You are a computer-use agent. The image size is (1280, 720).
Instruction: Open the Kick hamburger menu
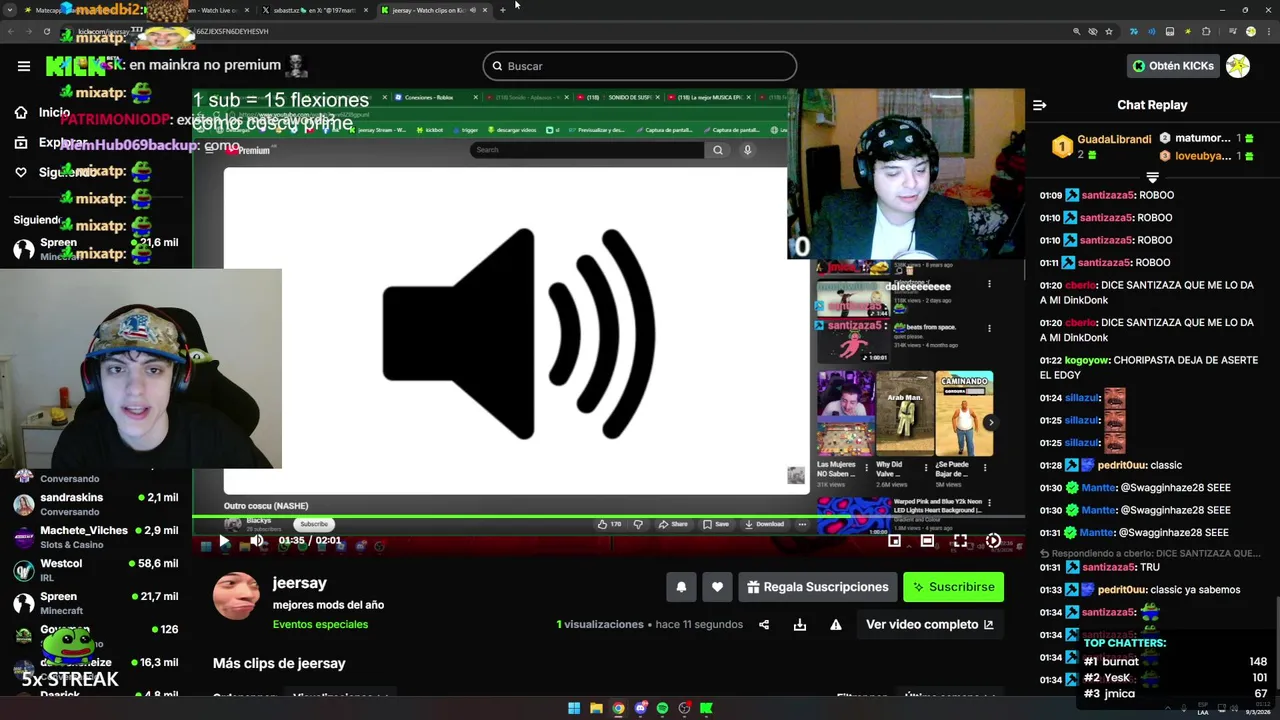(24, 66)
